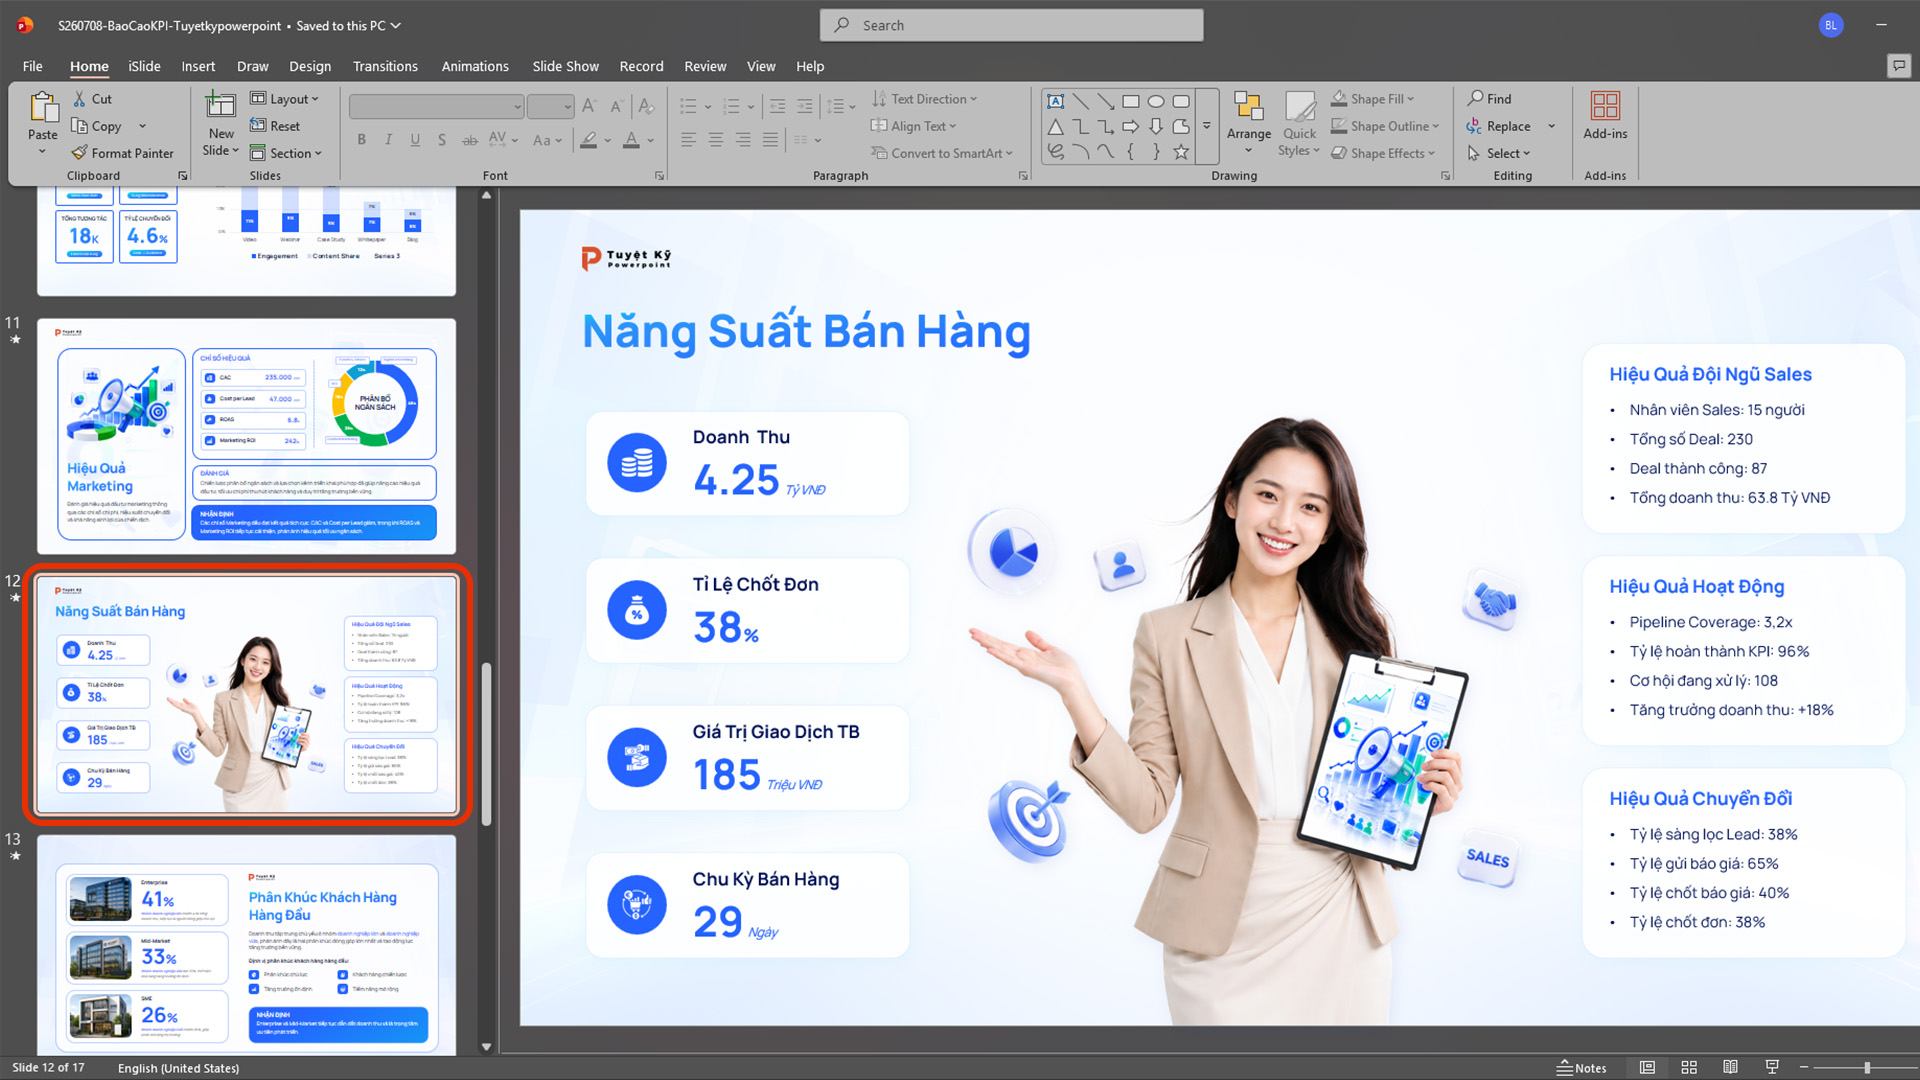This screenshot has height=1080, width=1920.
Task: Select the star shape
Action: click(x=1181, y=152)
